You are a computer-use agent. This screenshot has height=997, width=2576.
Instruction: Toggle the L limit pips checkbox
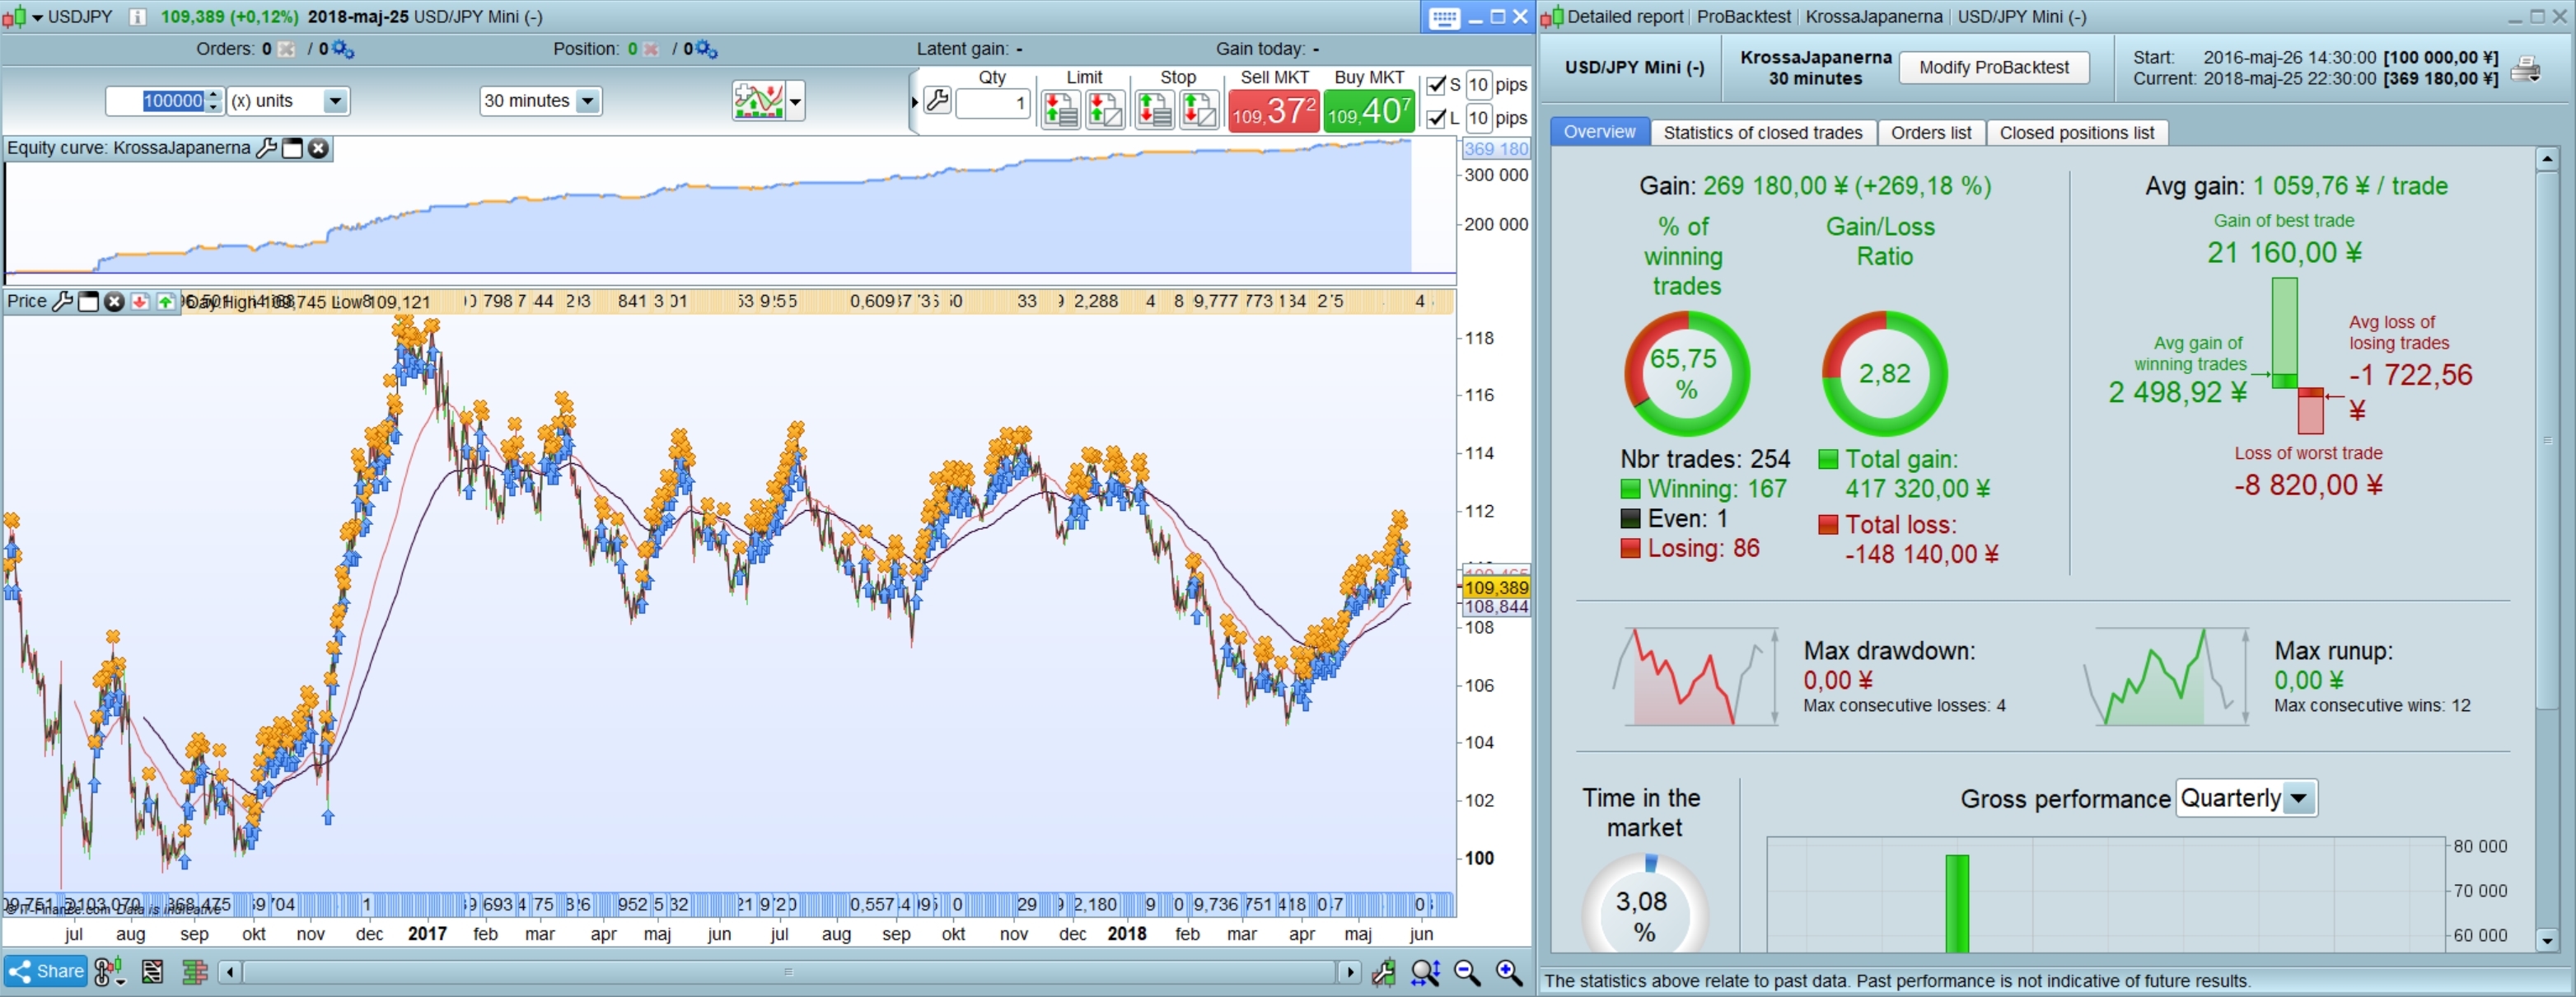(1436, 118)
